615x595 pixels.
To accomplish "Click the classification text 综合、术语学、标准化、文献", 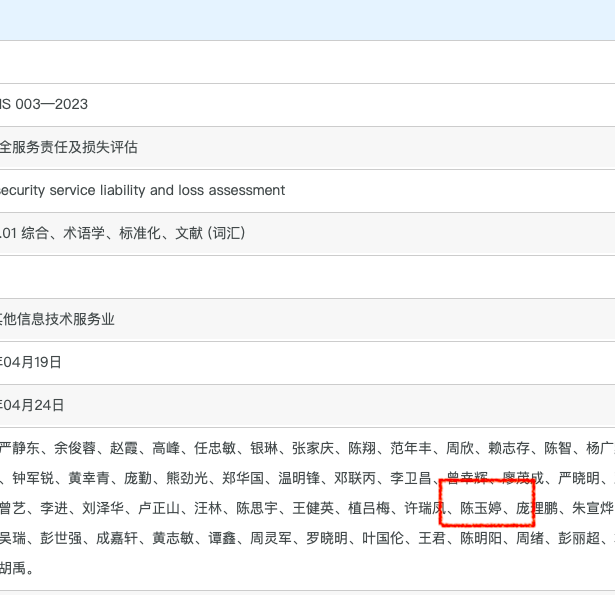I will point(122,233).
